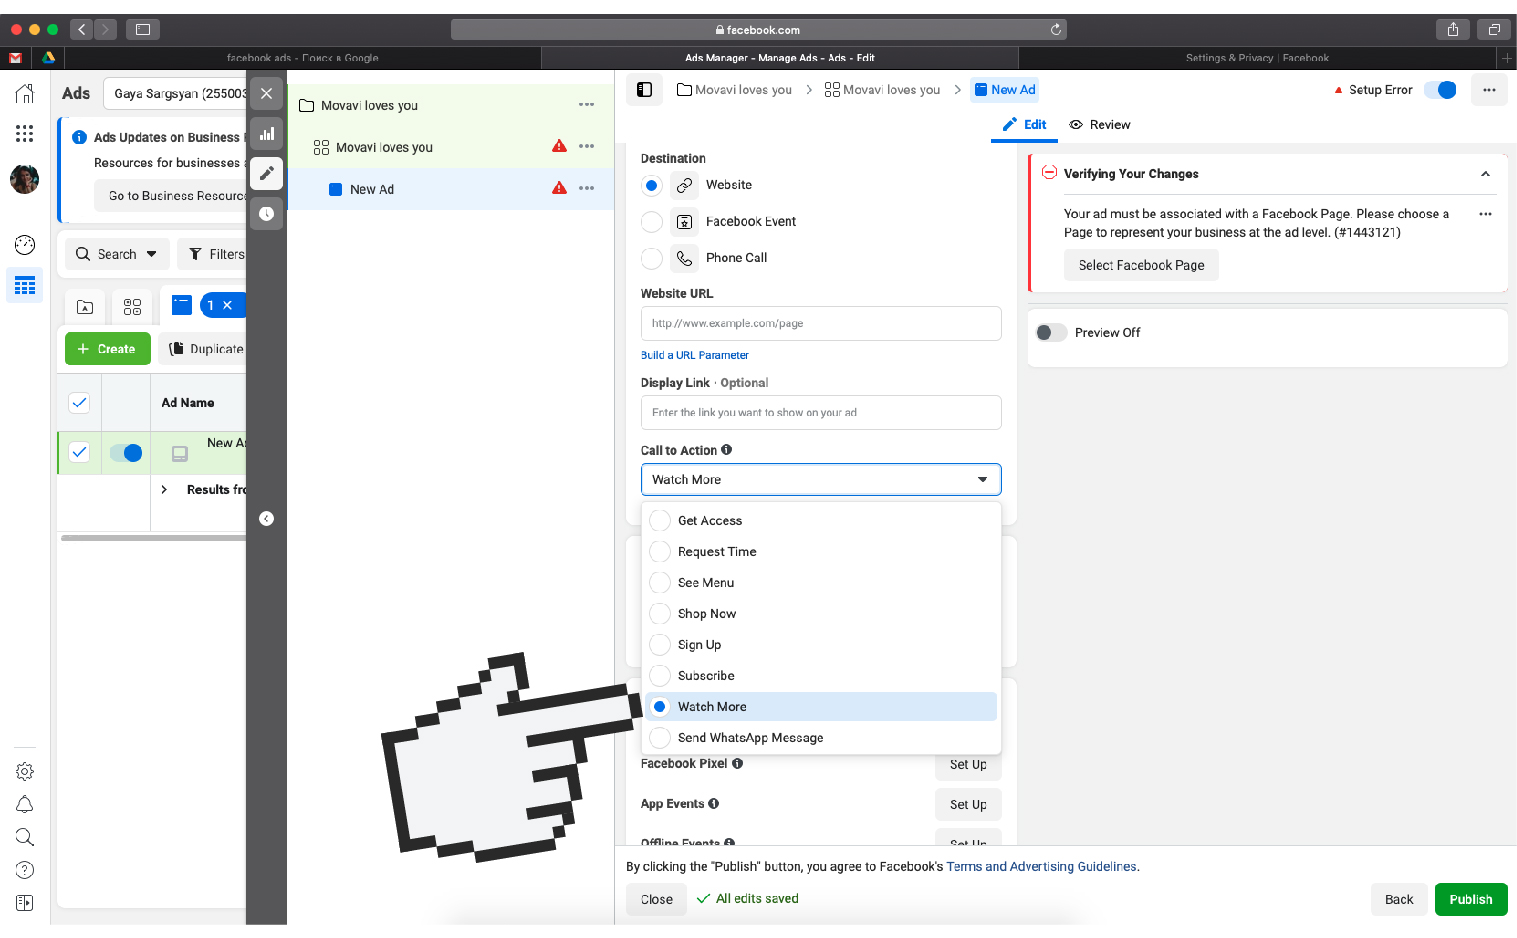The height and width of the screenshot is (938, 1517).
Task: Click Set Up for Facebook Pixel
Action: click(x=968, y=765)
